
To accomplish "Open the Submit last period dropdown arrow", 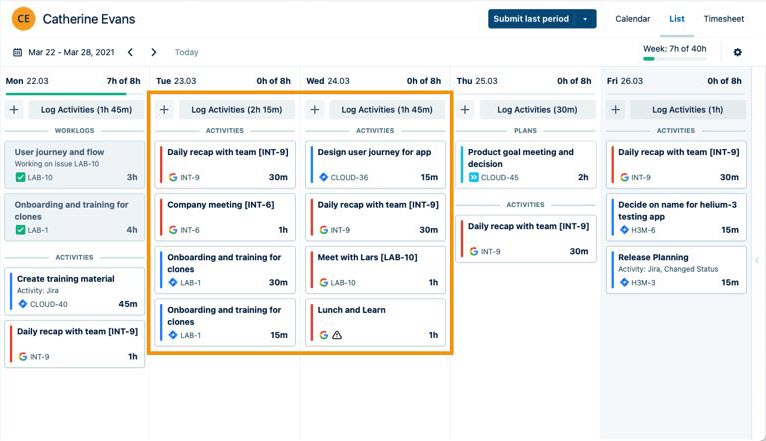I will point(586,19).
